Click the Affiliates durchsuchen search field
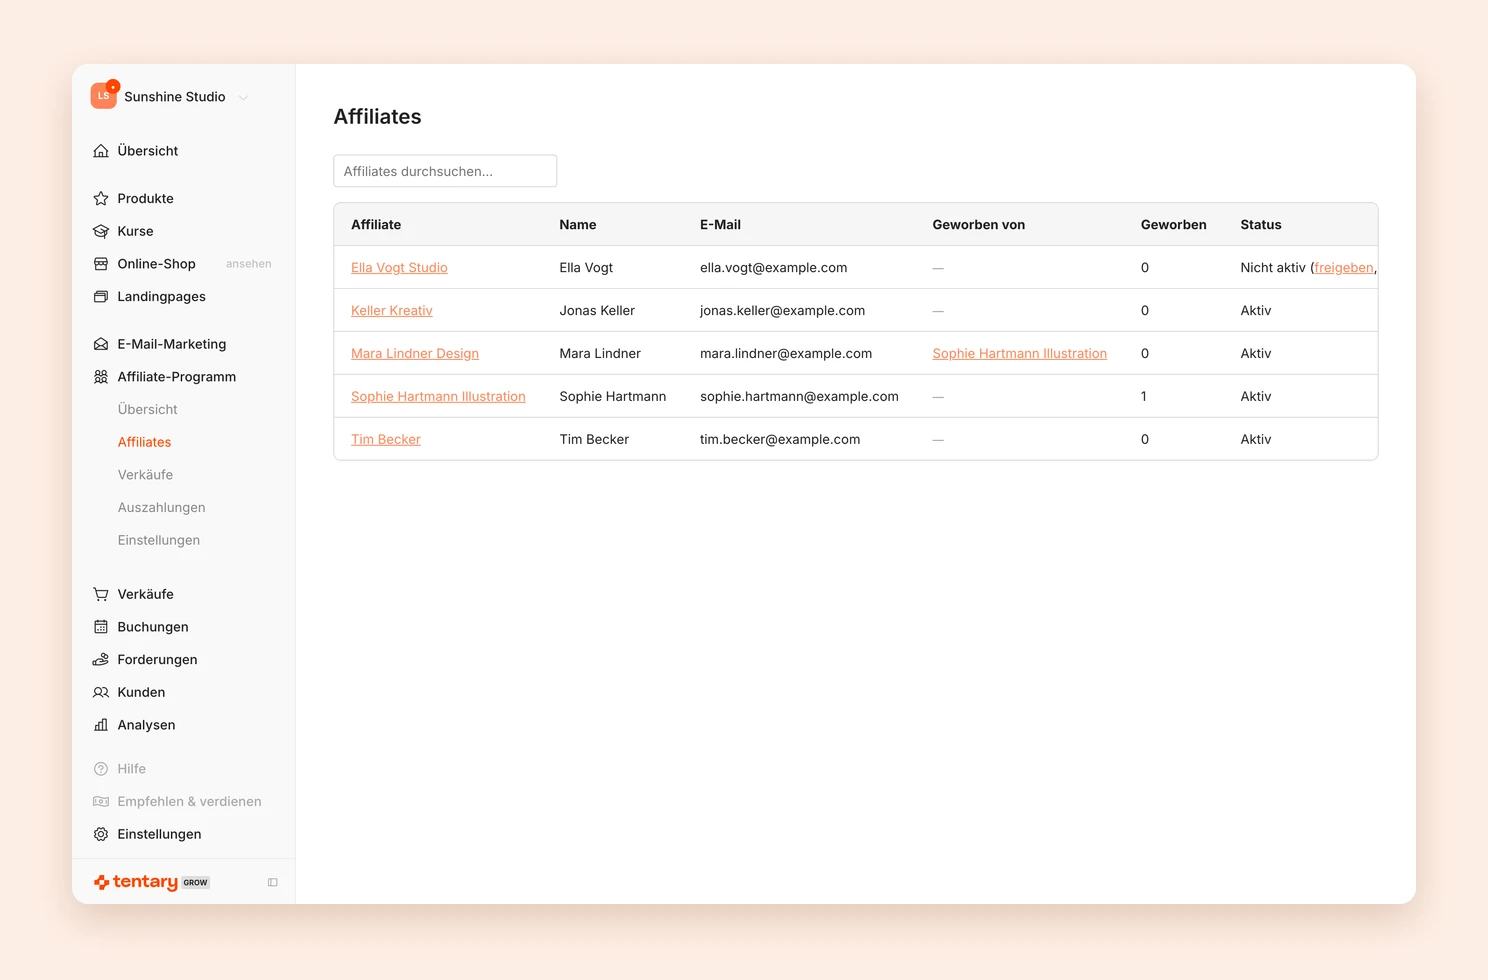The image size is (1488, 980). coord(445,171)
